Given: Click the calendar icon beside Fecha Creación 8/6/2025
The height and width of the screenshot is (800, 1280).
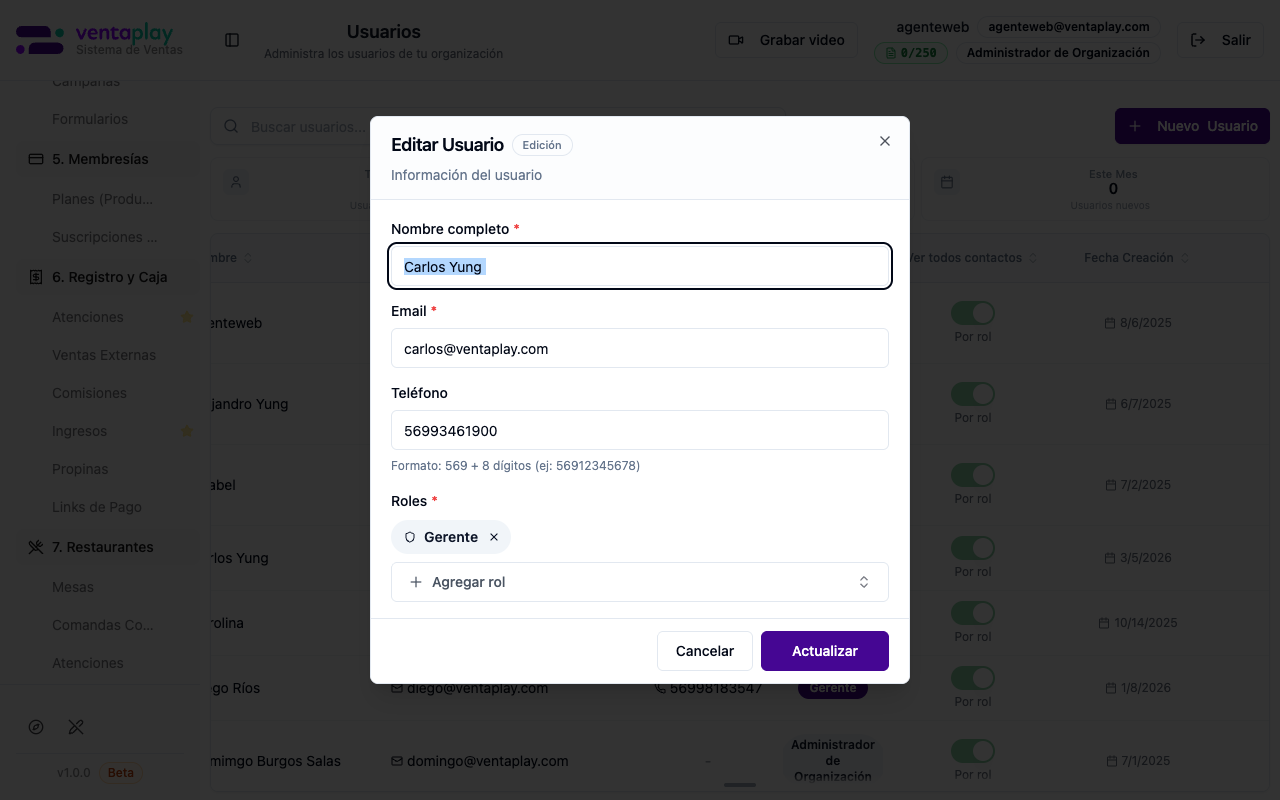Looking at the screenshot, I should pos(1108,322).
